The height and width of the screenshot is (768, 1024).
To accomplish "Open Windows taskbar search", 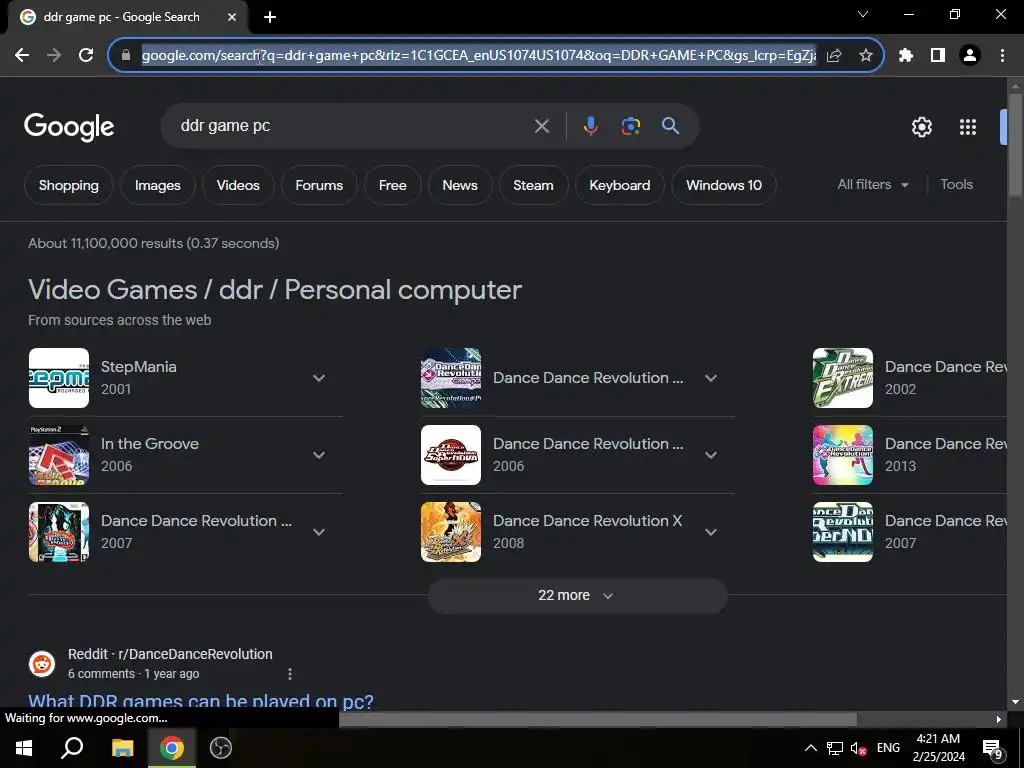I will [72, 748].
